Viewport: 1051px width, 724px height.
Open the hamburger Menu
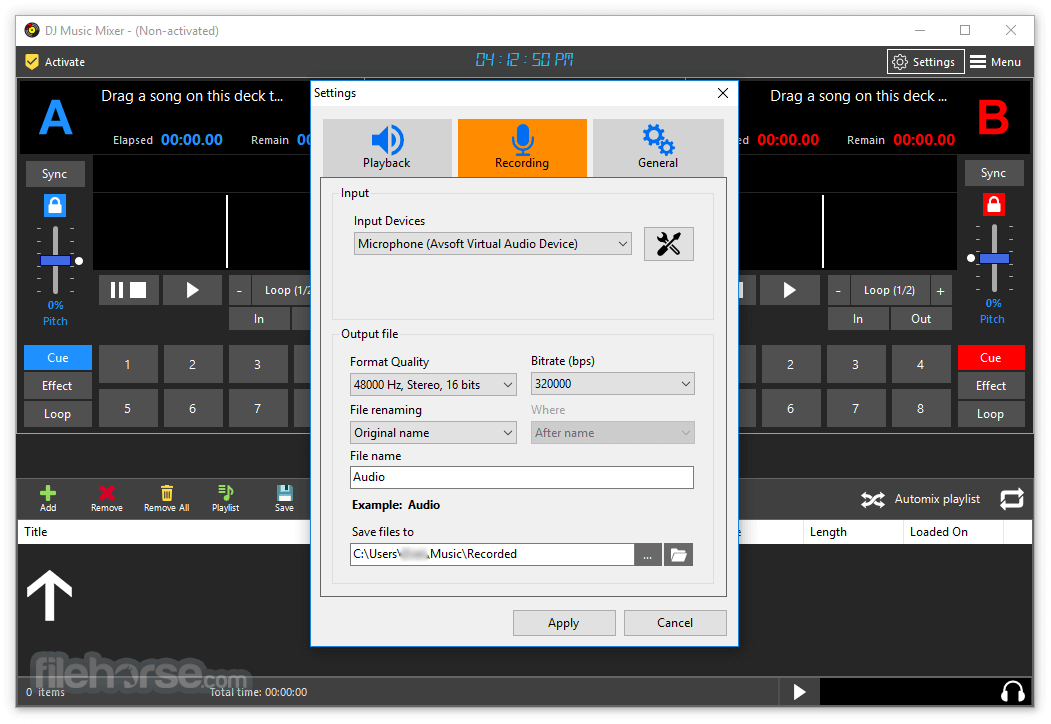pos(995,62)
